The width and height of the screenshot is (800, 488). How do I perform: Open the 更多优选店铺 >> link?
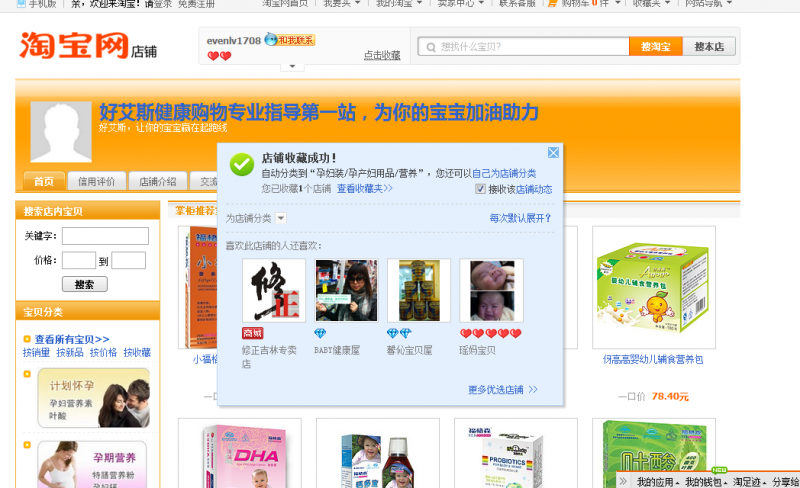[503, 389]
